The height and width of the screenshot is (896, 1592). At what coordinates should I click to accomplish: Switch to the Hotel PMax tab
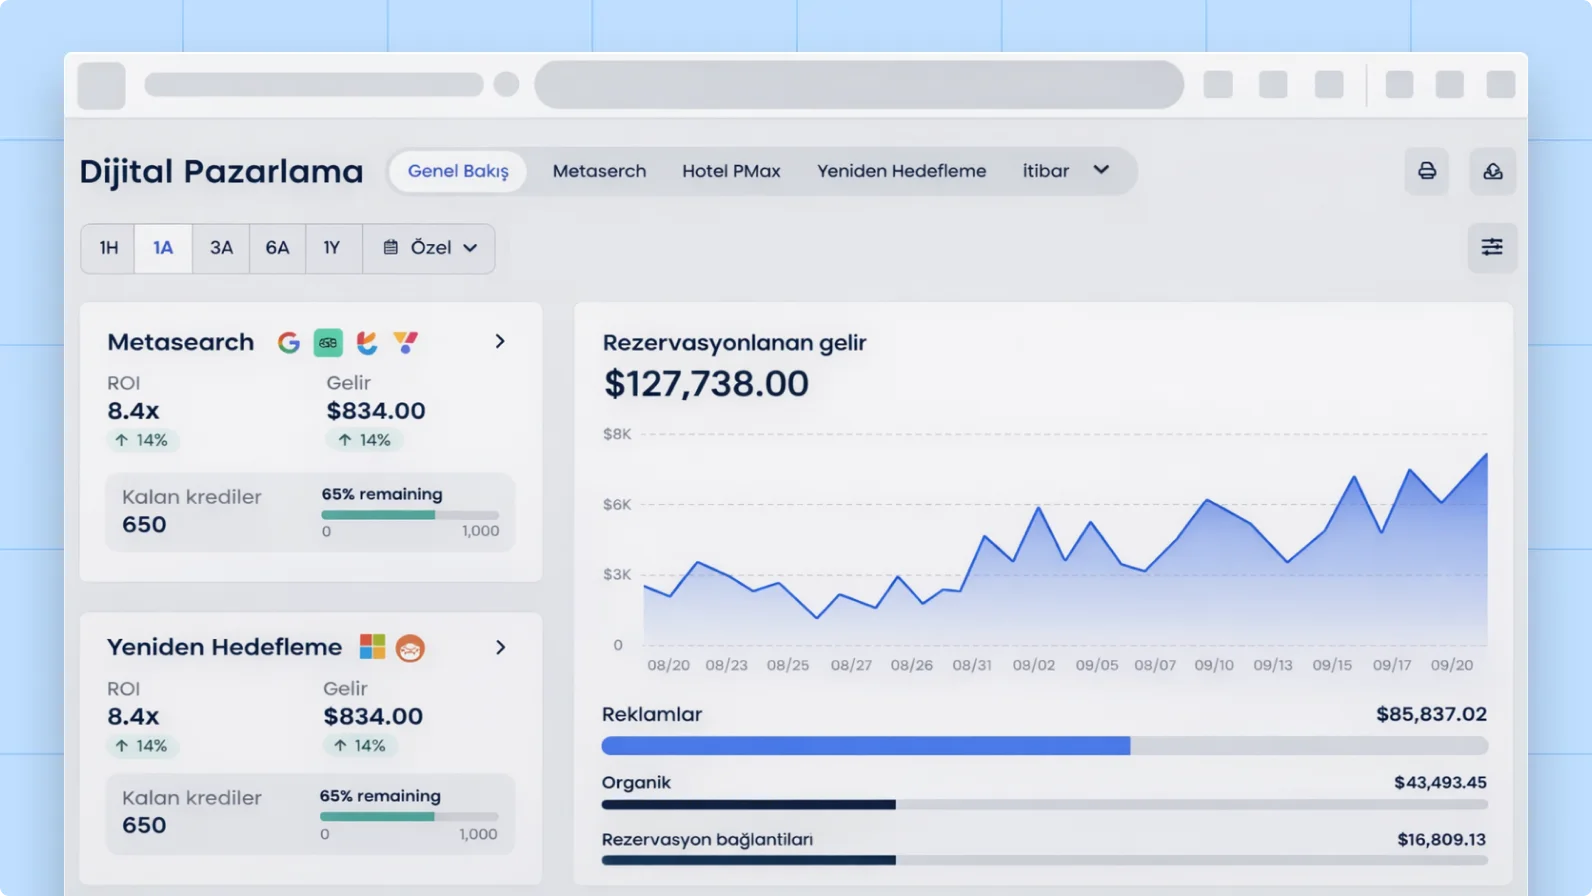click(731, 171)
